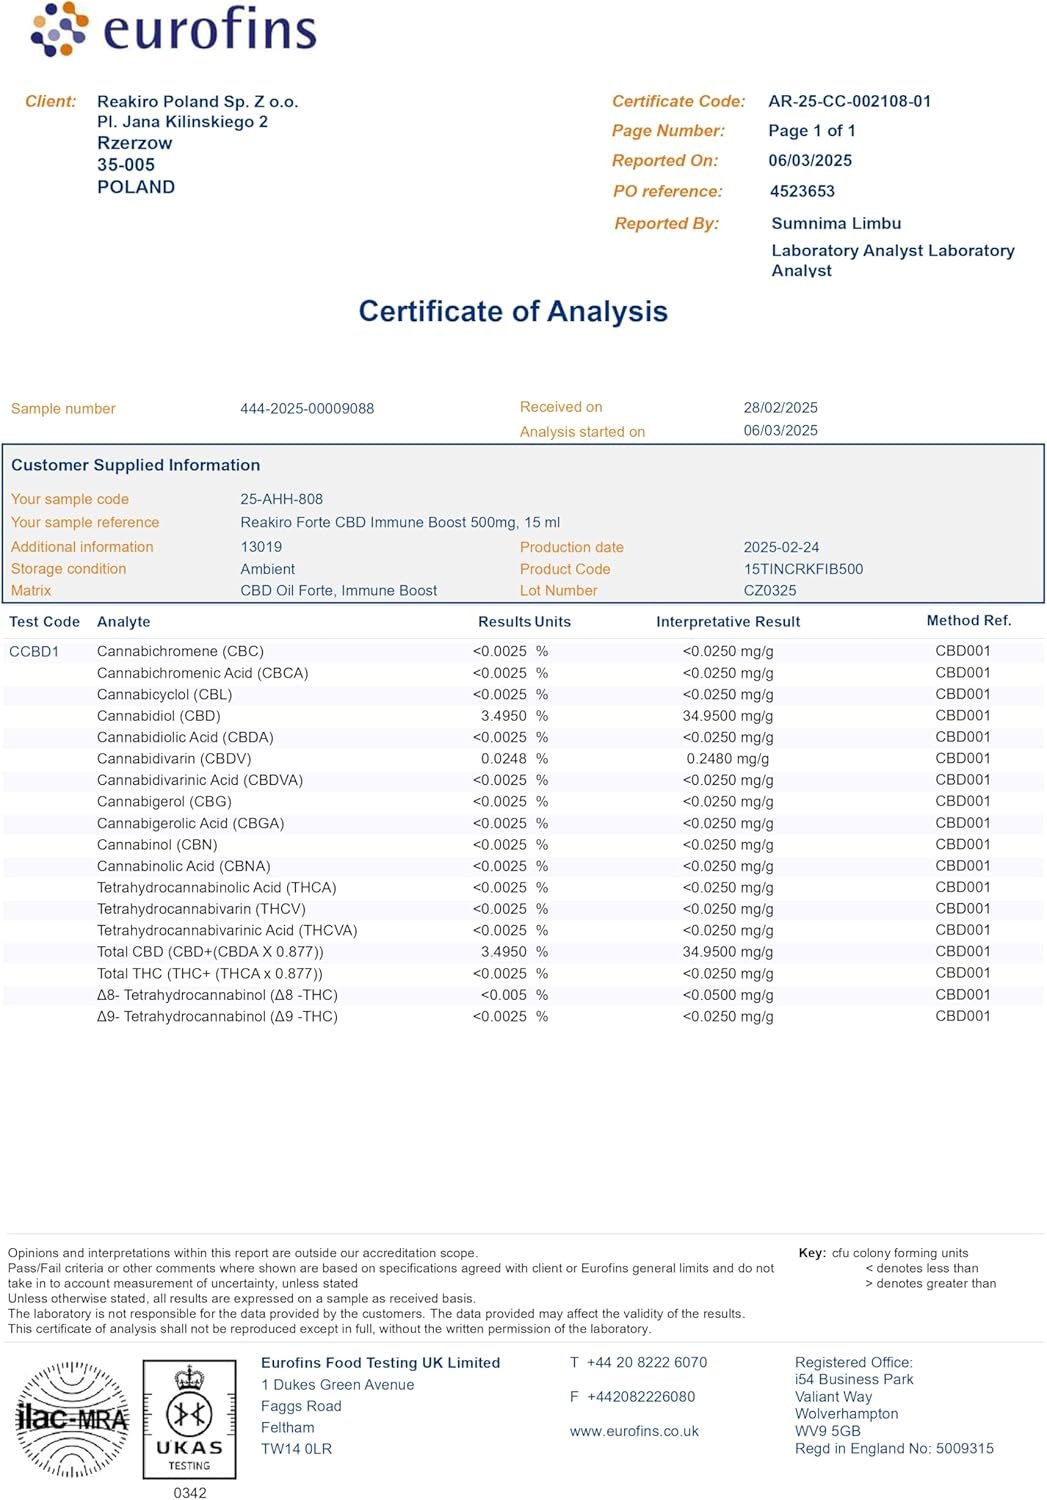The height and width of the screenshot is (1500, 1047).
Task: Click the Δ9-Tetrahydrocannabinol analyte row
Action: [x=217, y=1017]
